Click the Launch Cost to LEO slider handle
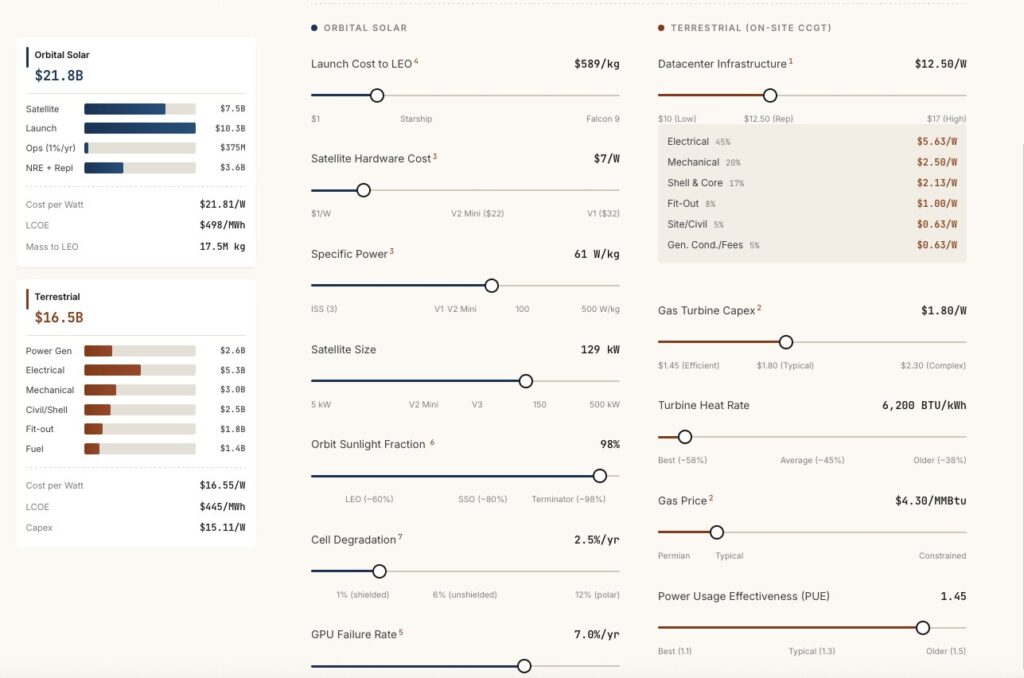Screen dimensions: 1024x678 tap(377, 95)
